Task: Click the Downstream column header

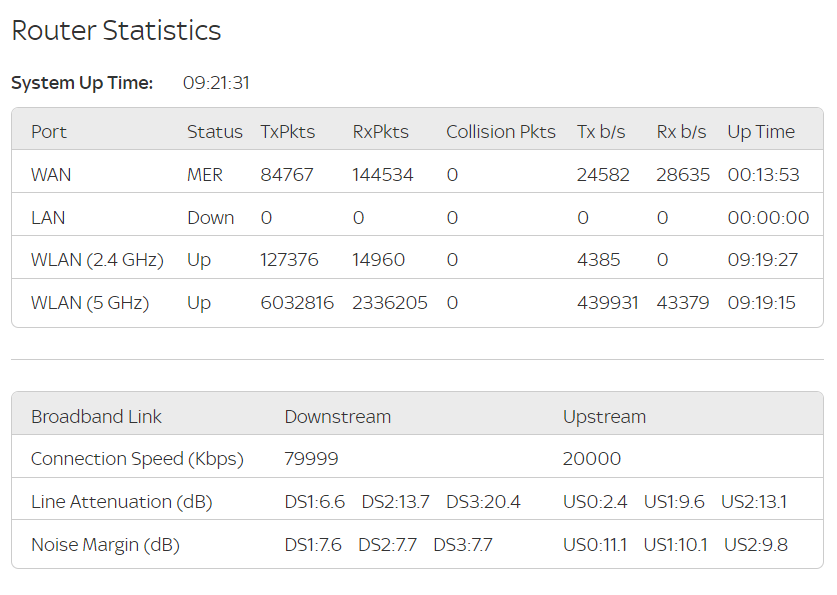Action: (337, 417)
